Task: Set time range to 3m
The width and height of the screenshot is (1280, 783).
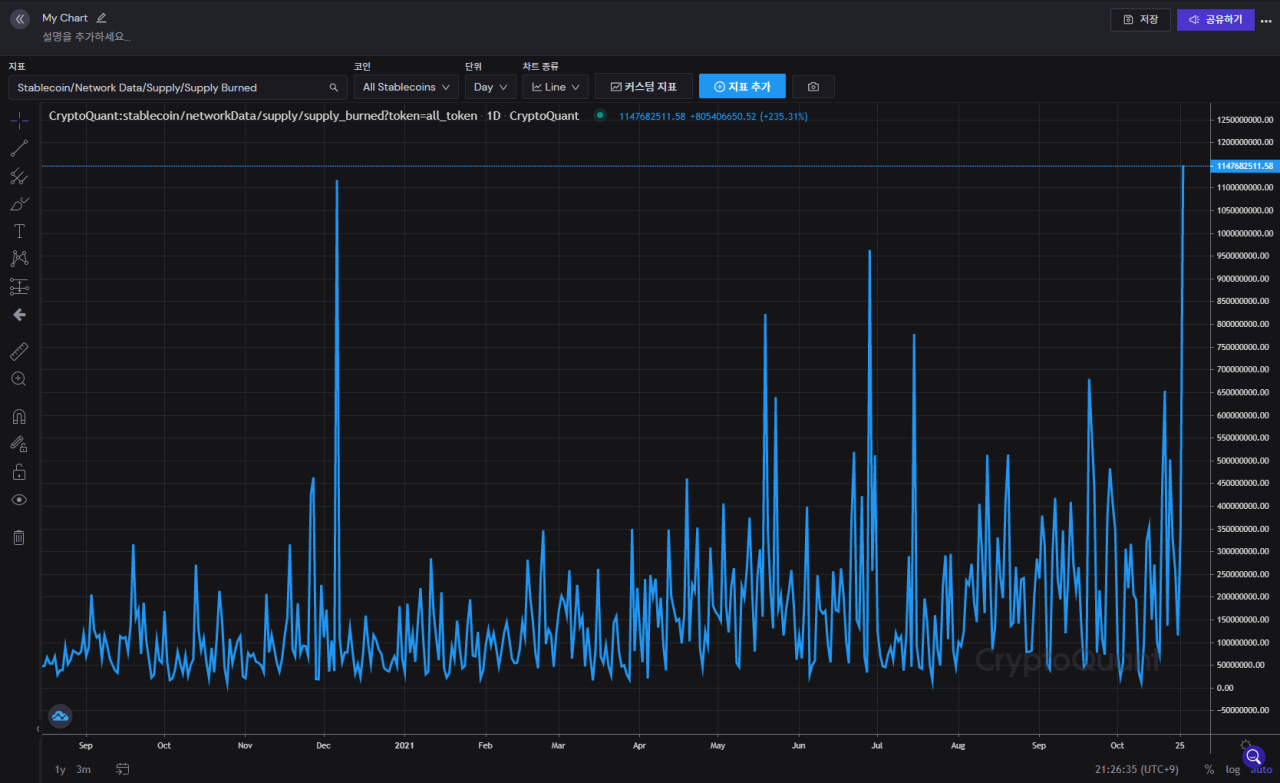Action: (x=83, y=769)
